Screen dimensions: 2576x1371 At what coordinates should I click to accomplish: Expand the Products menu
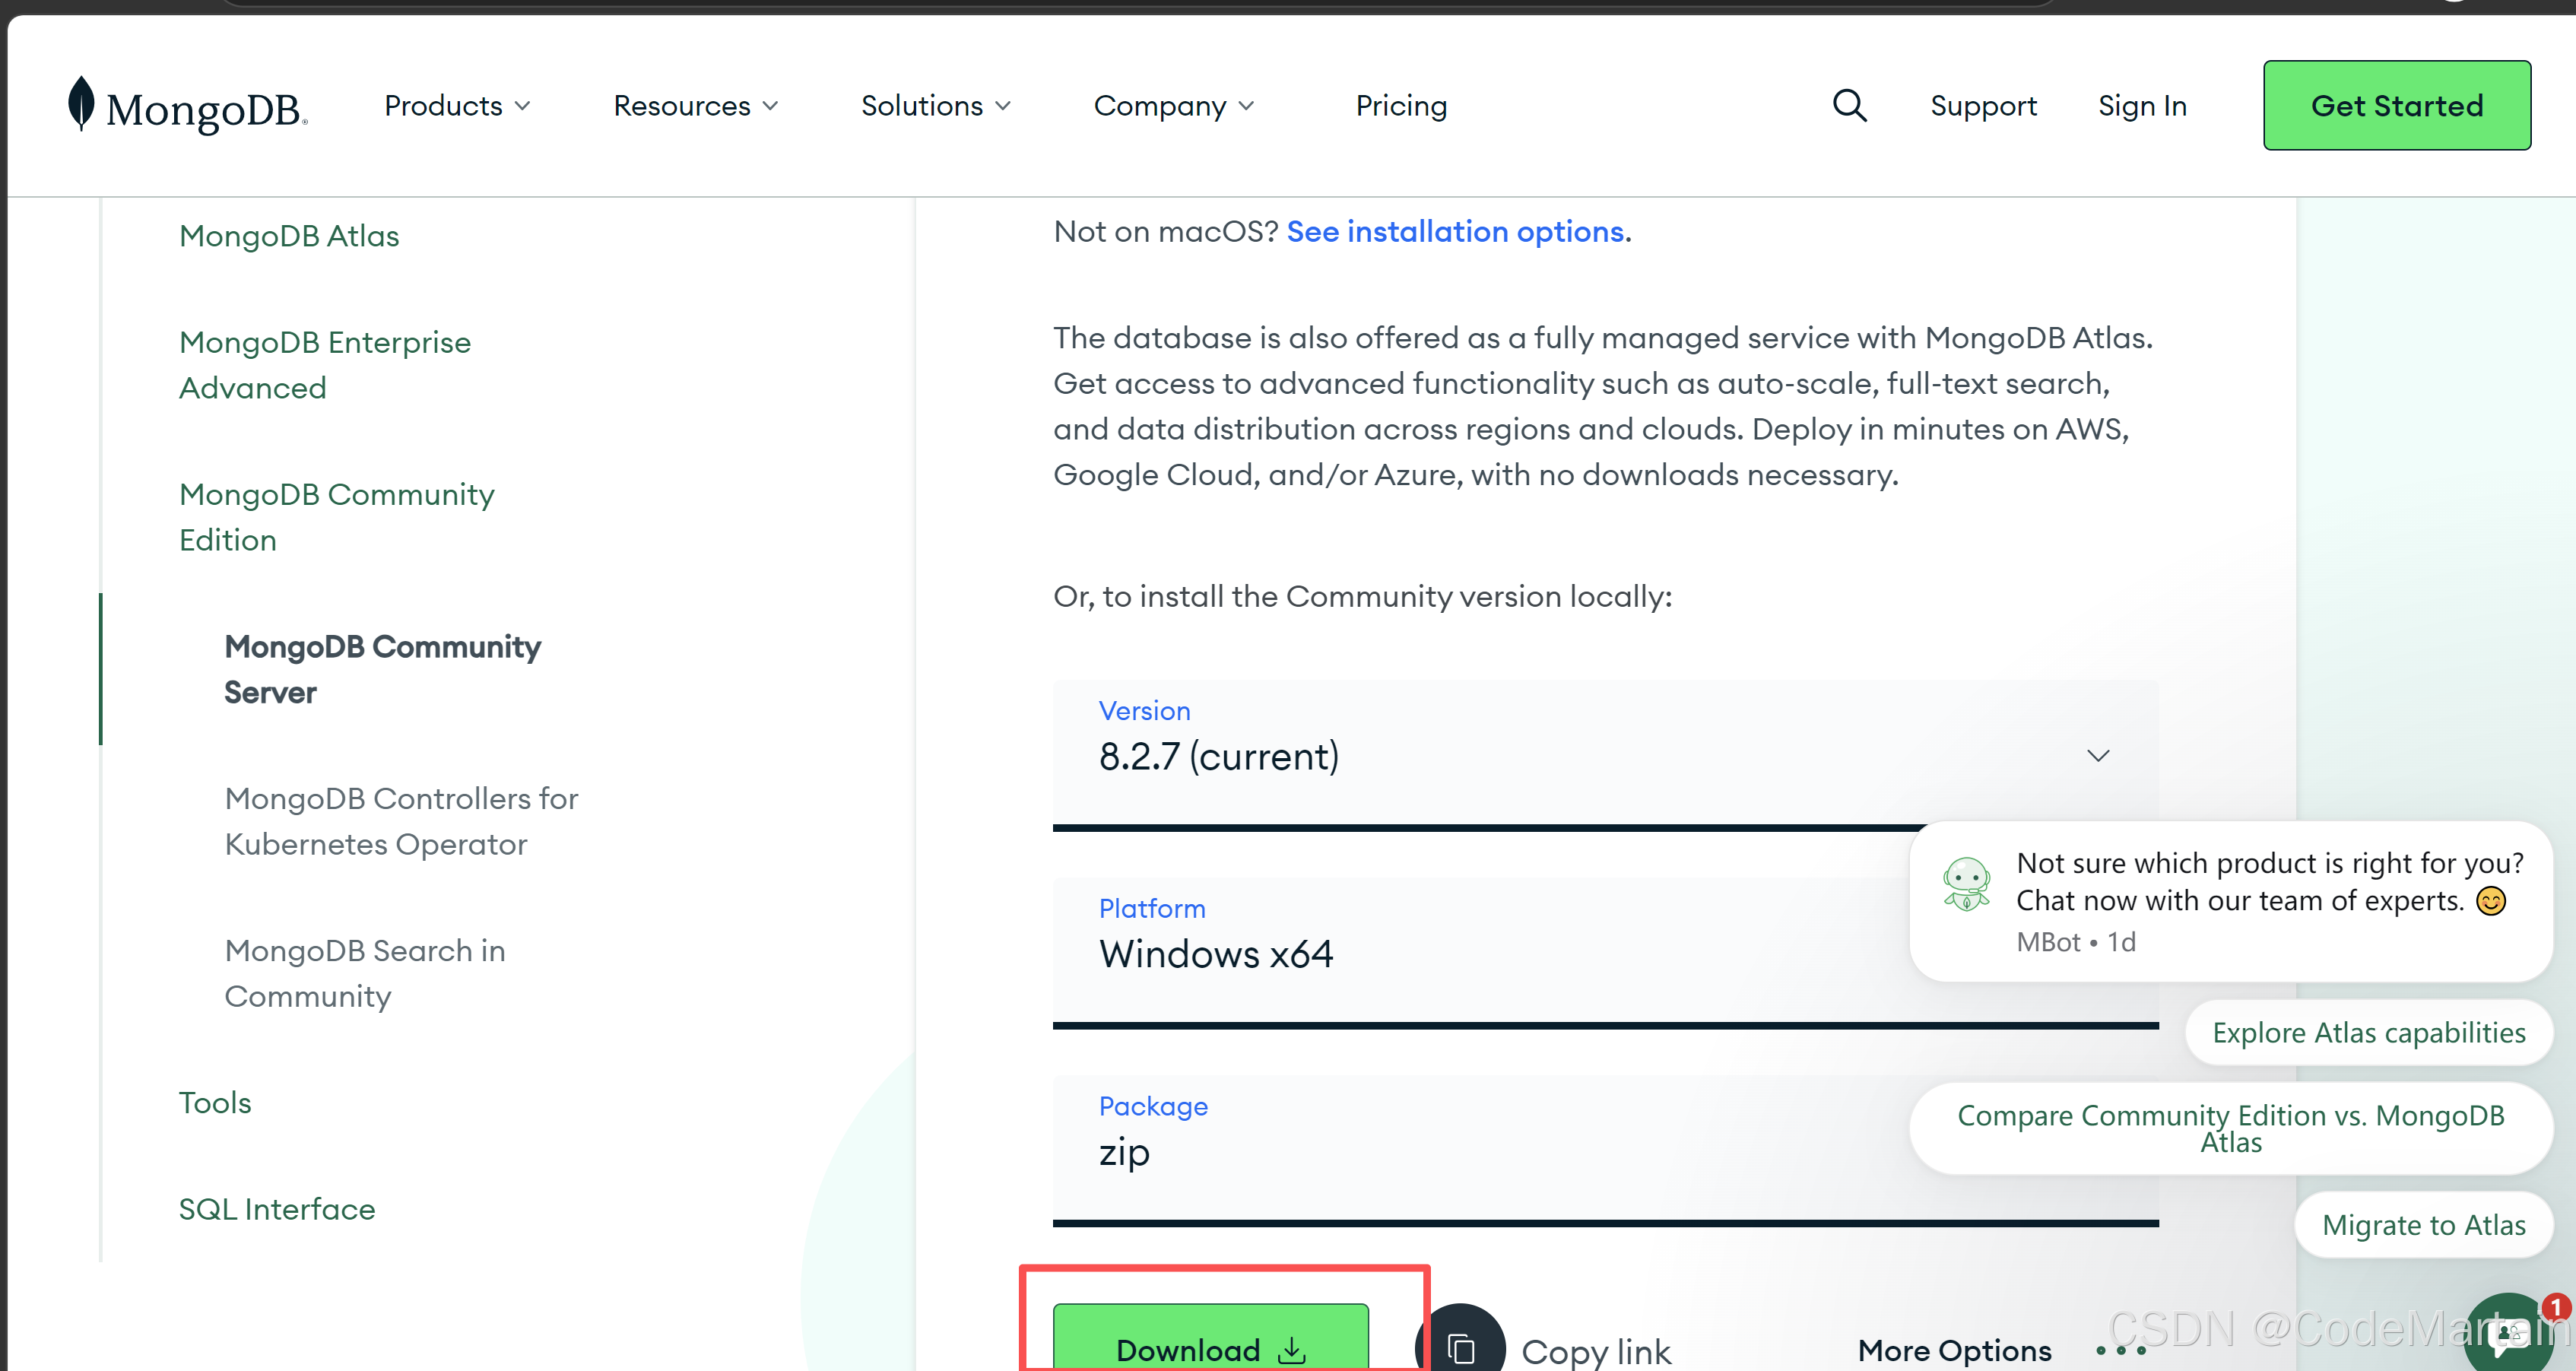[x=457, y=106]
